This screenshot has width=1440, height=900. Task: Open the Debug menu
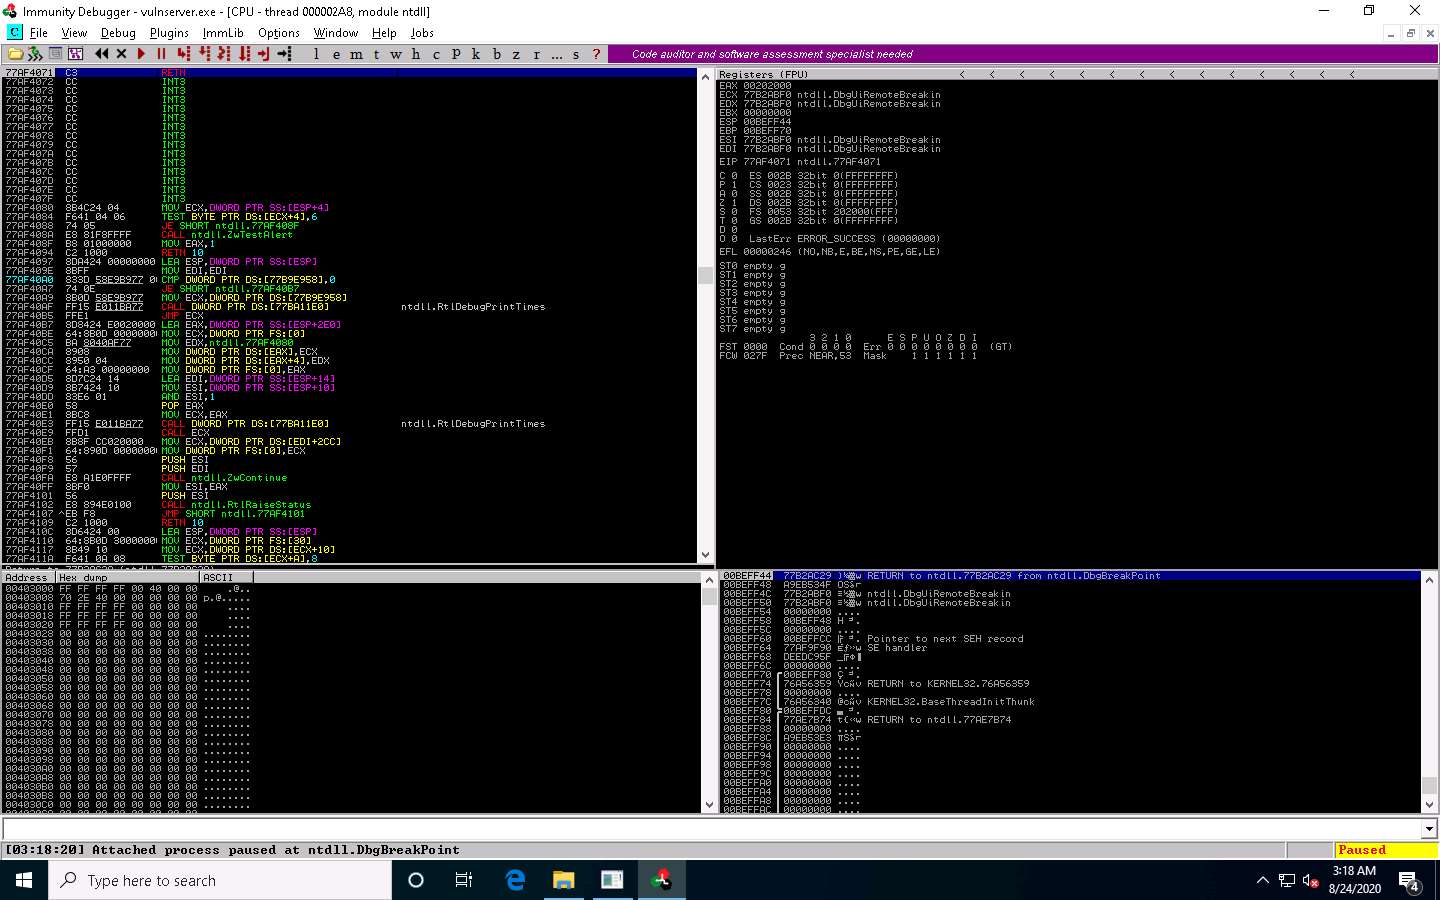point(118,33)
